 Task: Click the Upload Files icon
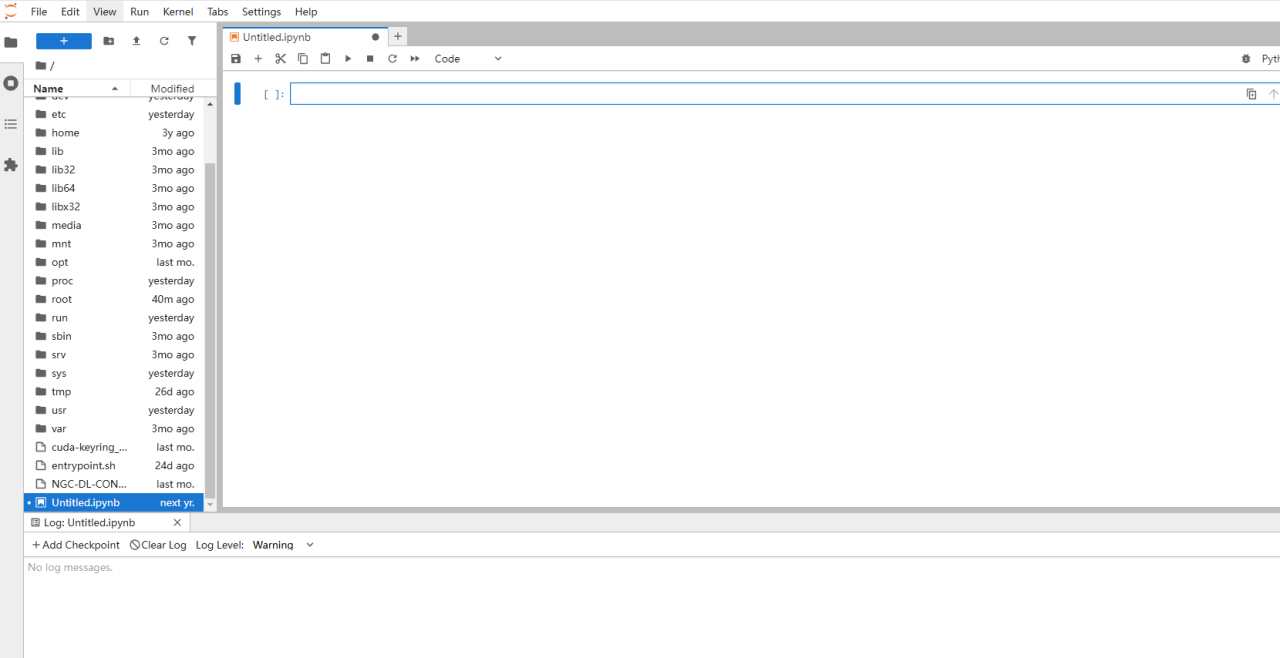(136, 41)
